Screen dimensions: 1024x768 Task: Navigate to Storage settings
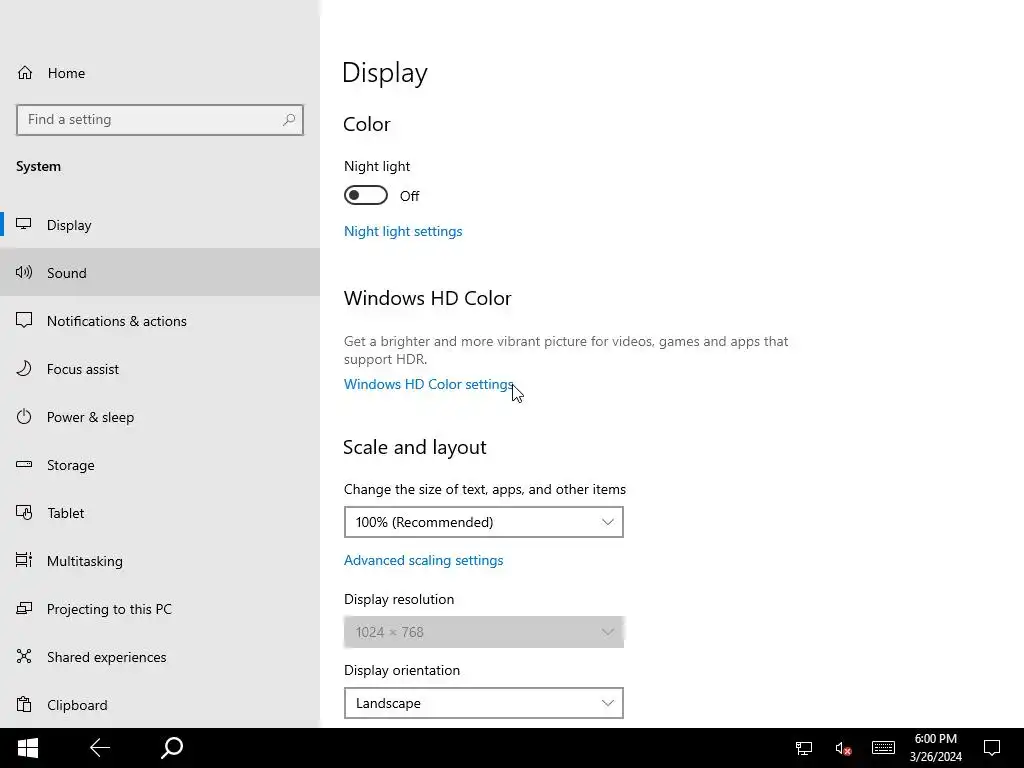[x=160, y=465]
